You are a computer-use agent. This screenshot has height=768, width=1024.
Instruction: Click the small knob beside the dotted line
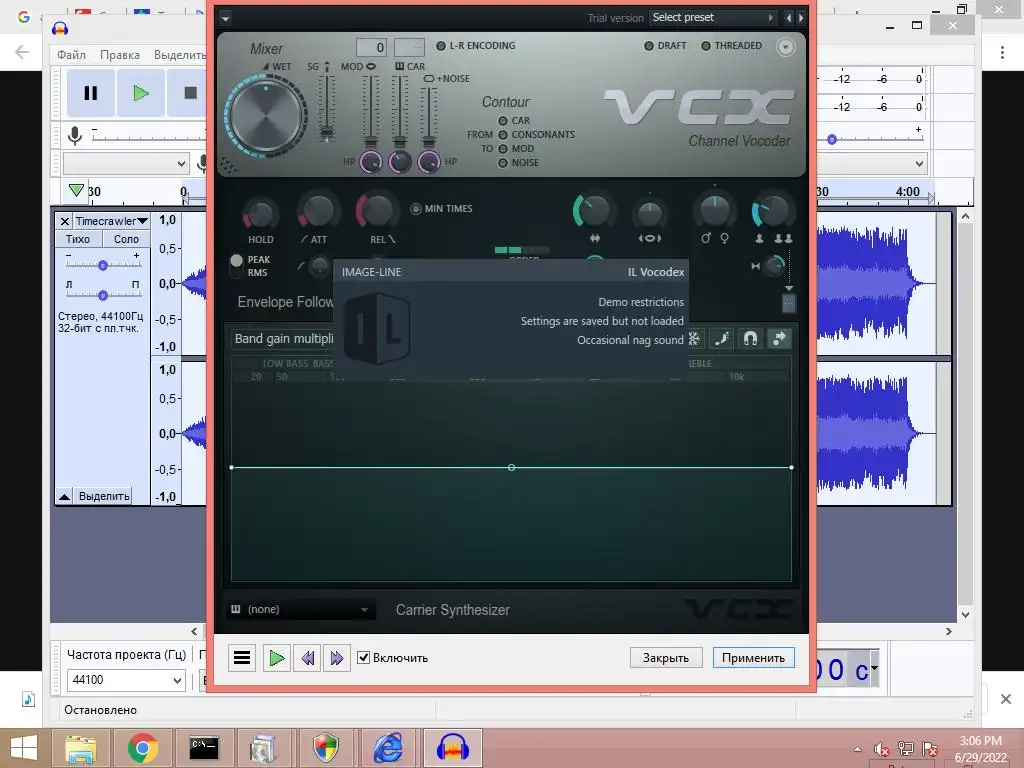(x=774, y=265)
